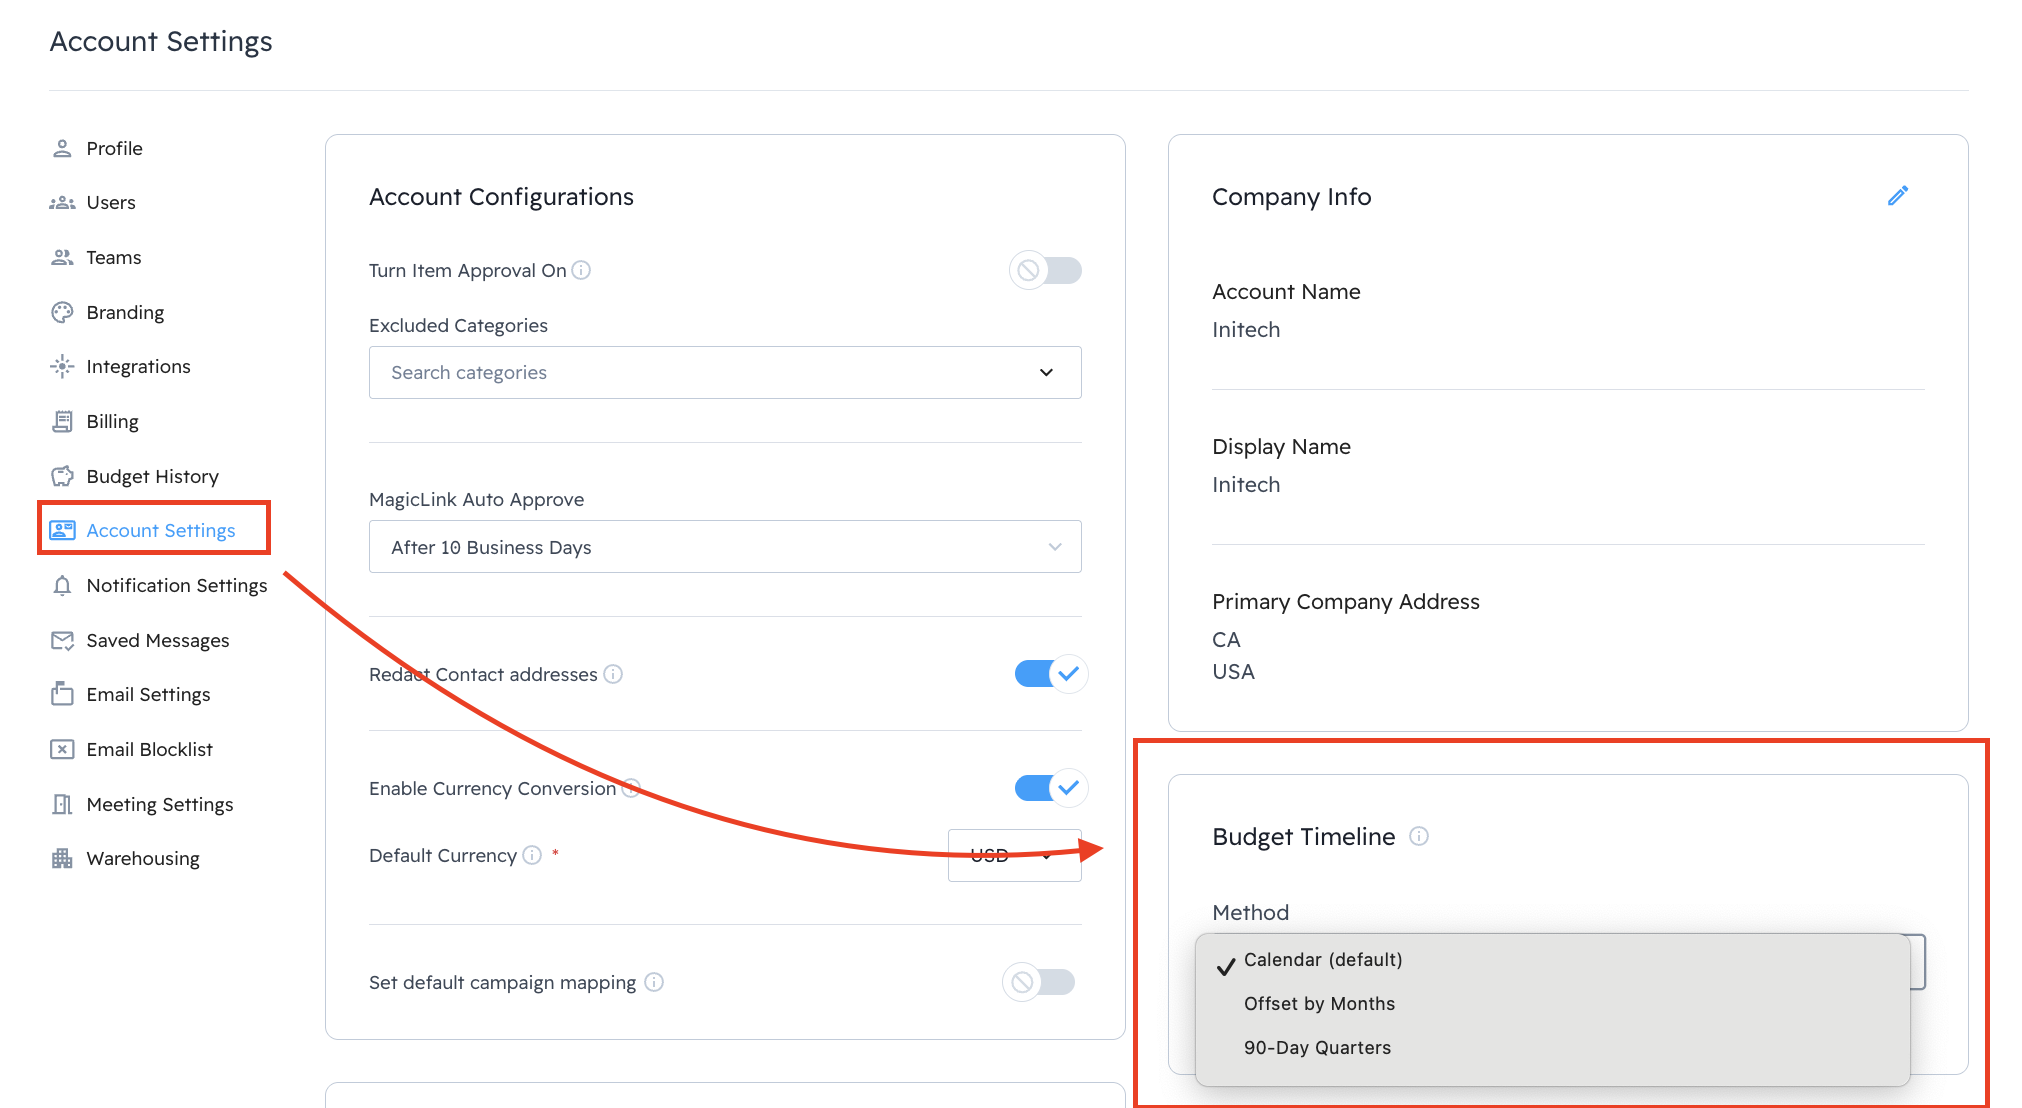Open the MagicLink Auto Approve dropdown
Viewport: 2022px width, 1108px height.
(x=725, y=547)
